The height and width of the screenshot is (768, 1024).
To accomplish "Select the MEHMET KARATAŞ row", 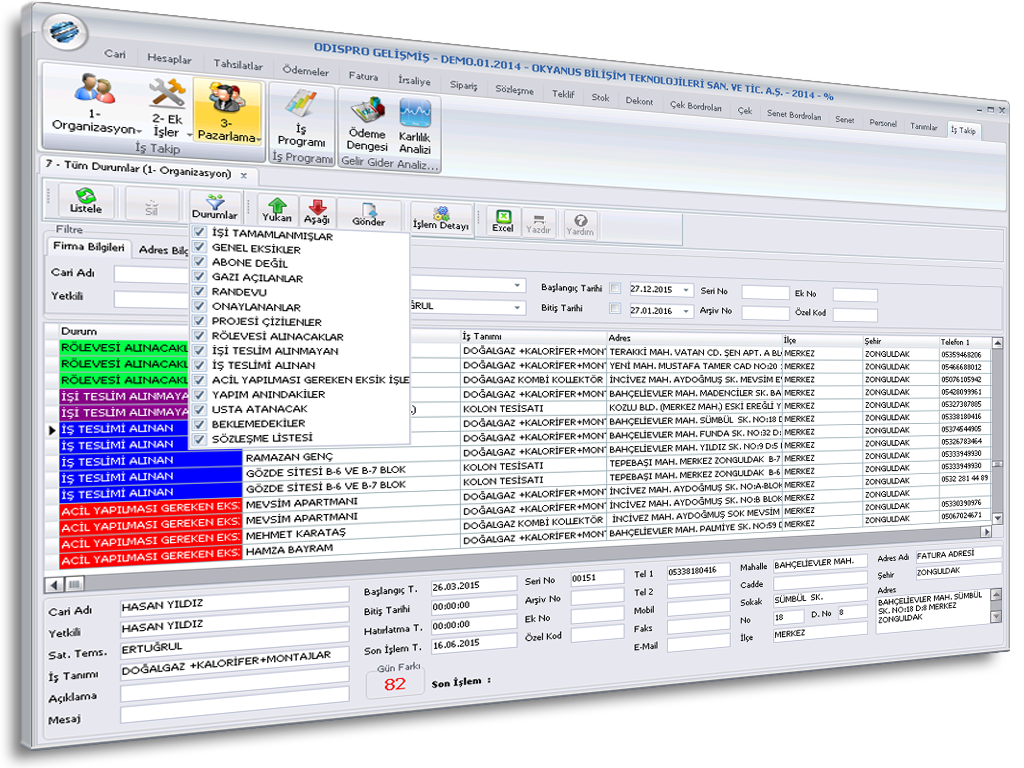I will (353, 533).
